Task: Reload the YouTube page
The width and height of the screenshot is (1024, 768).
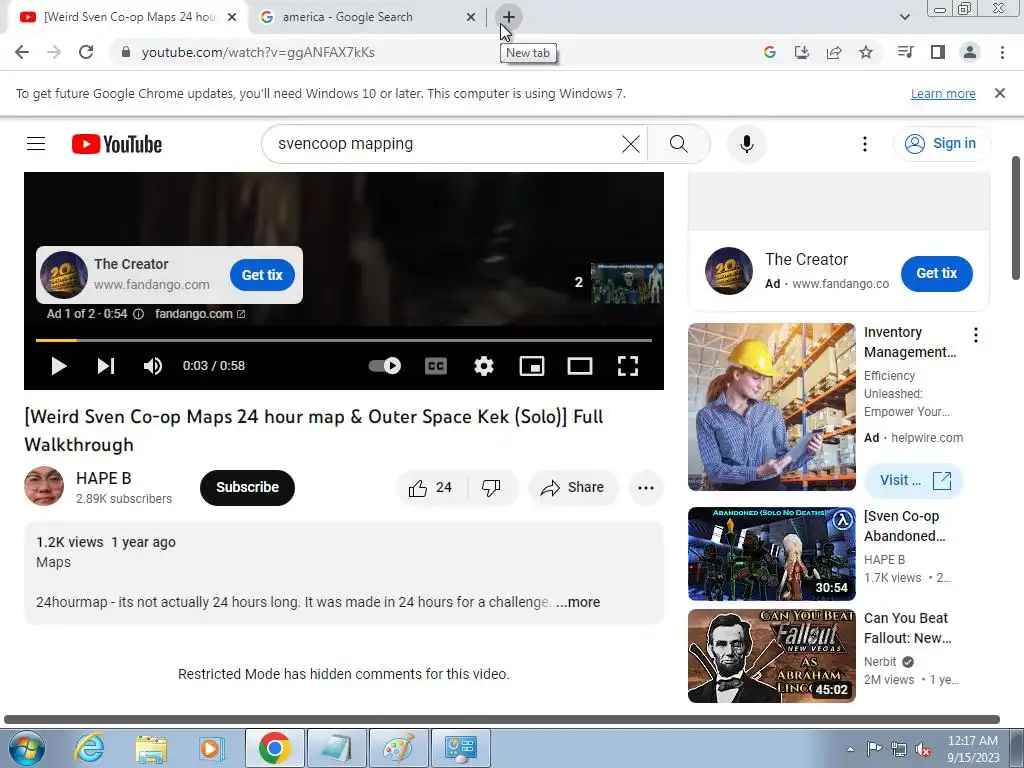Action: click(x=86, y=52)
